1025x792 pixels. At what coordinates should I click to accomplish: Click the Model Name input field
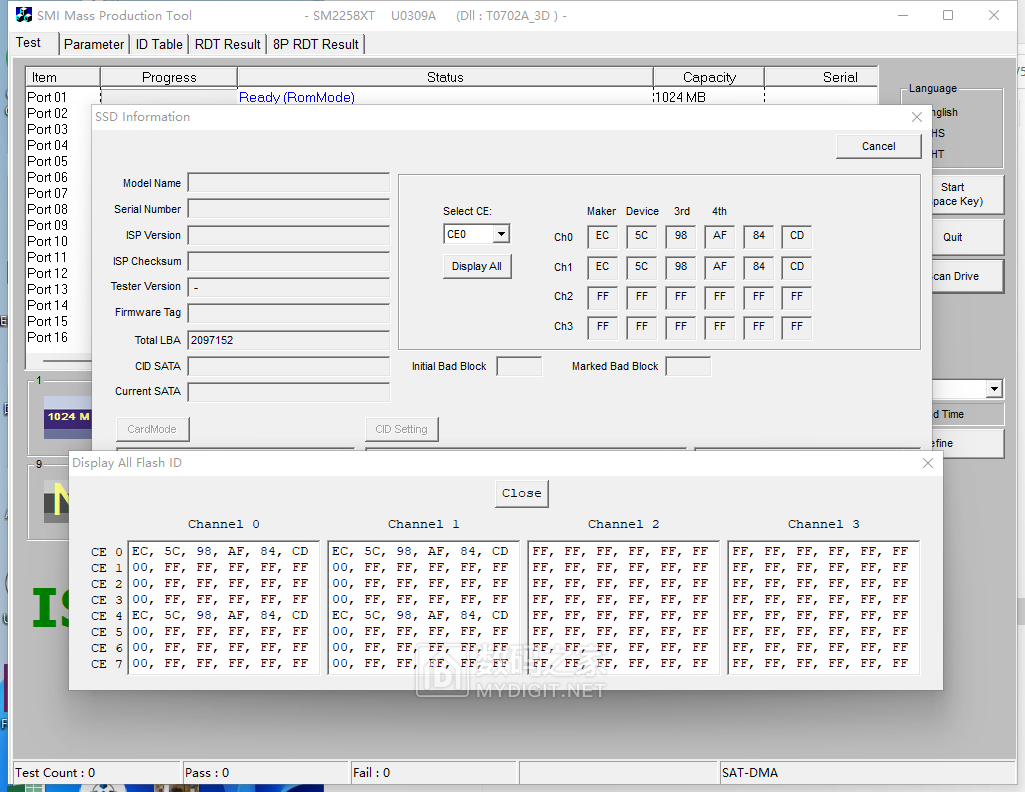coord(288,183)
